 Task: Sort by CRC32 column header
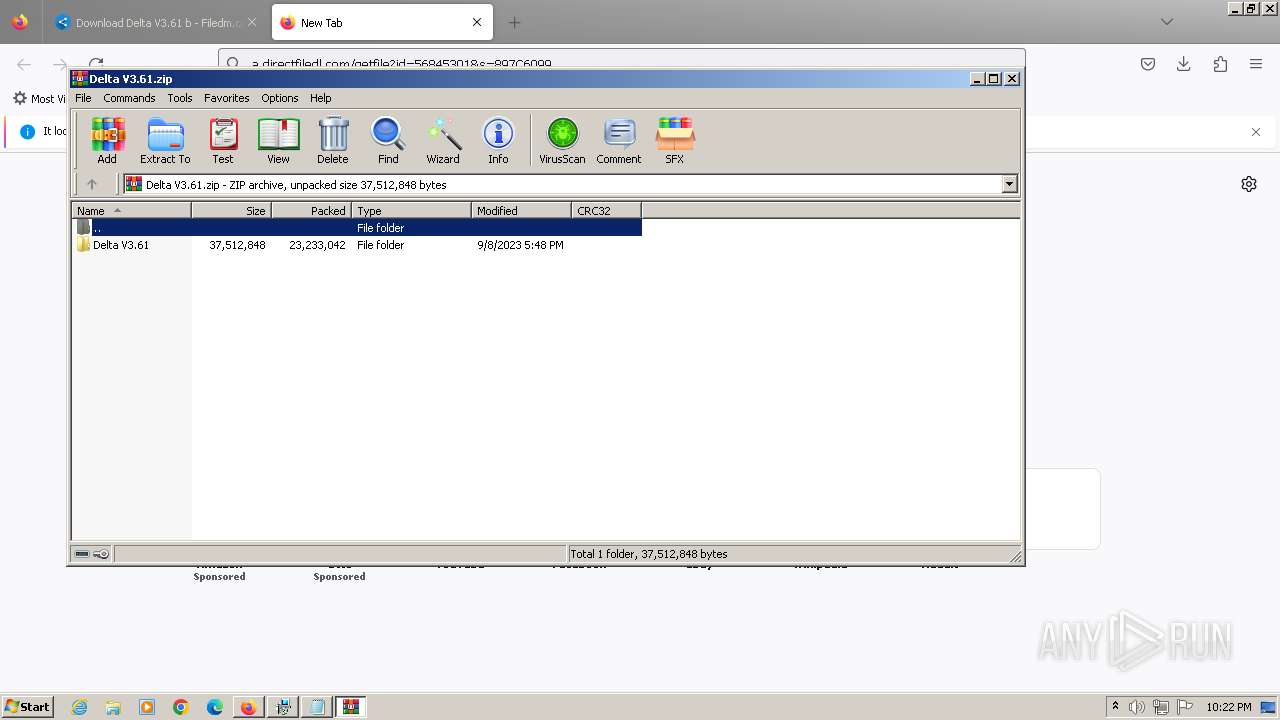[606, 210]
